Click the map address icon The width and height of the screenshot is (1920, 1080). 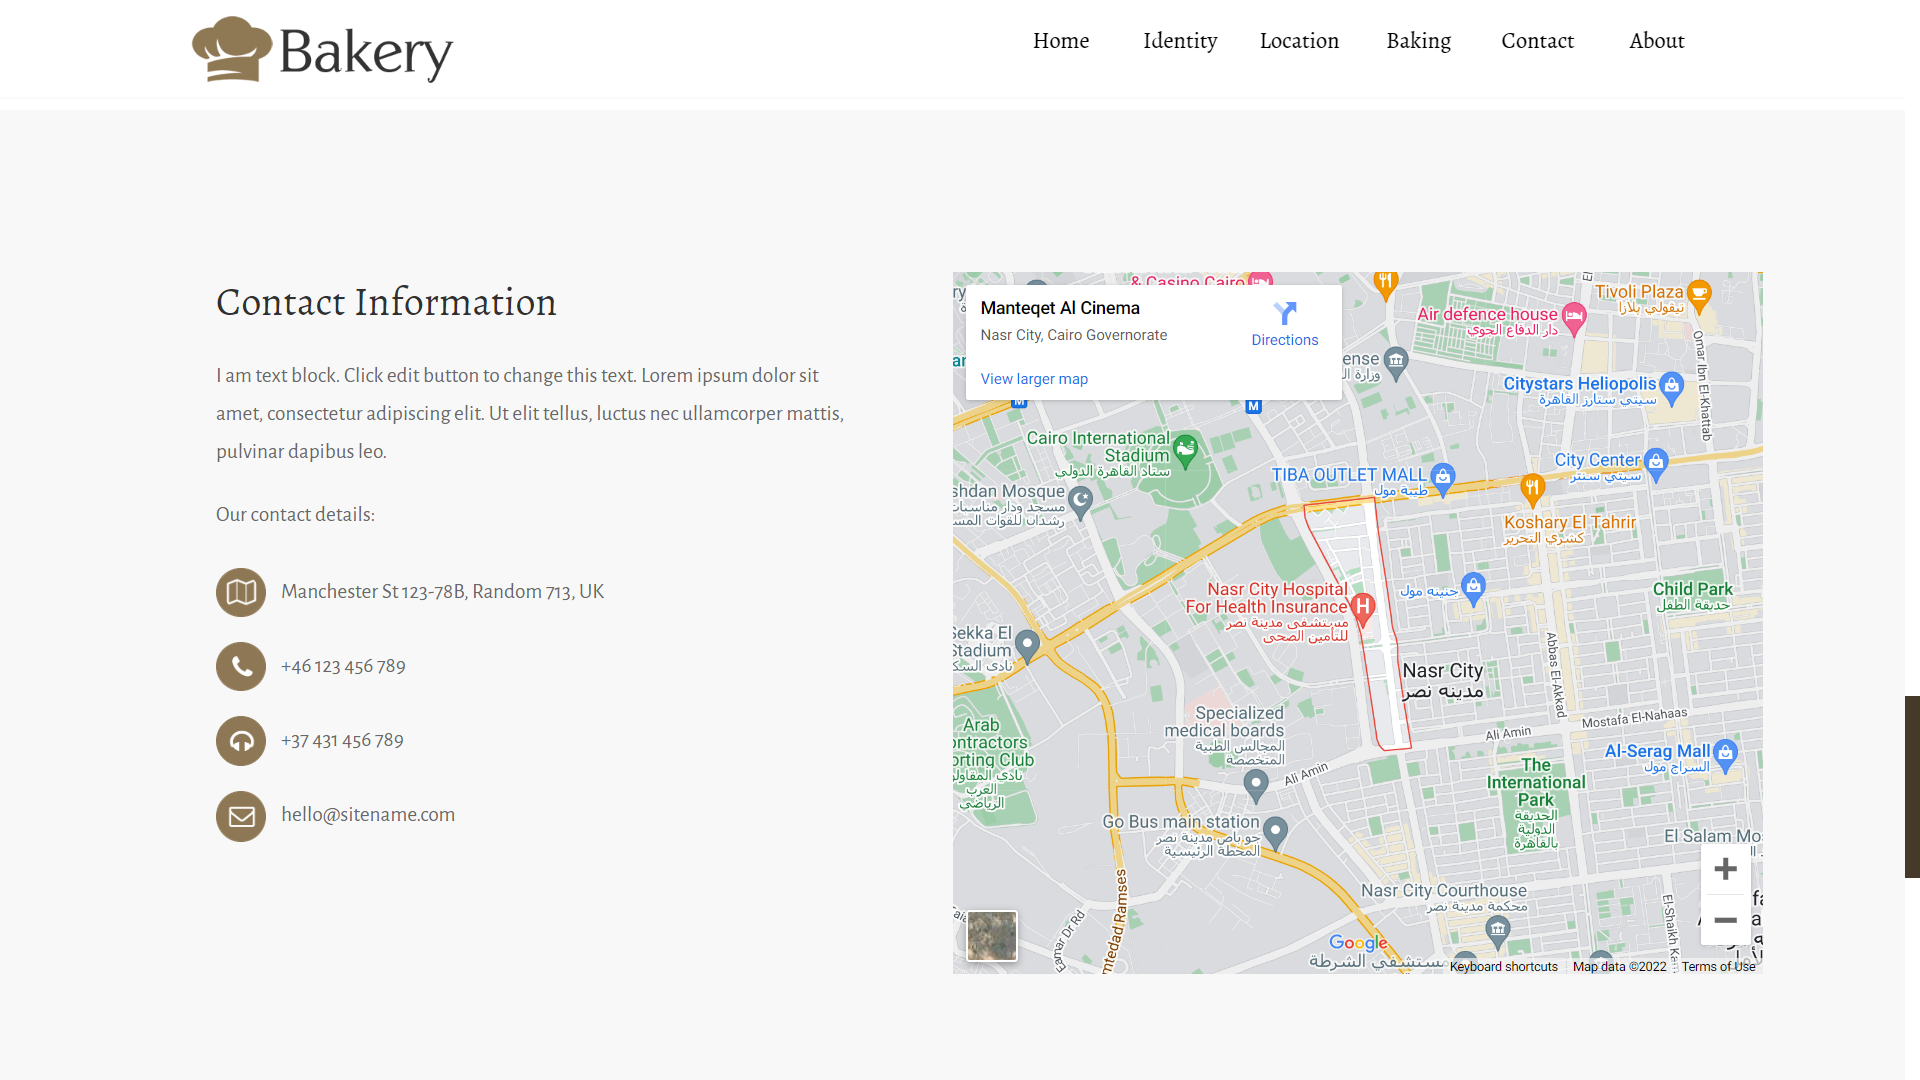tap(241, 593)
